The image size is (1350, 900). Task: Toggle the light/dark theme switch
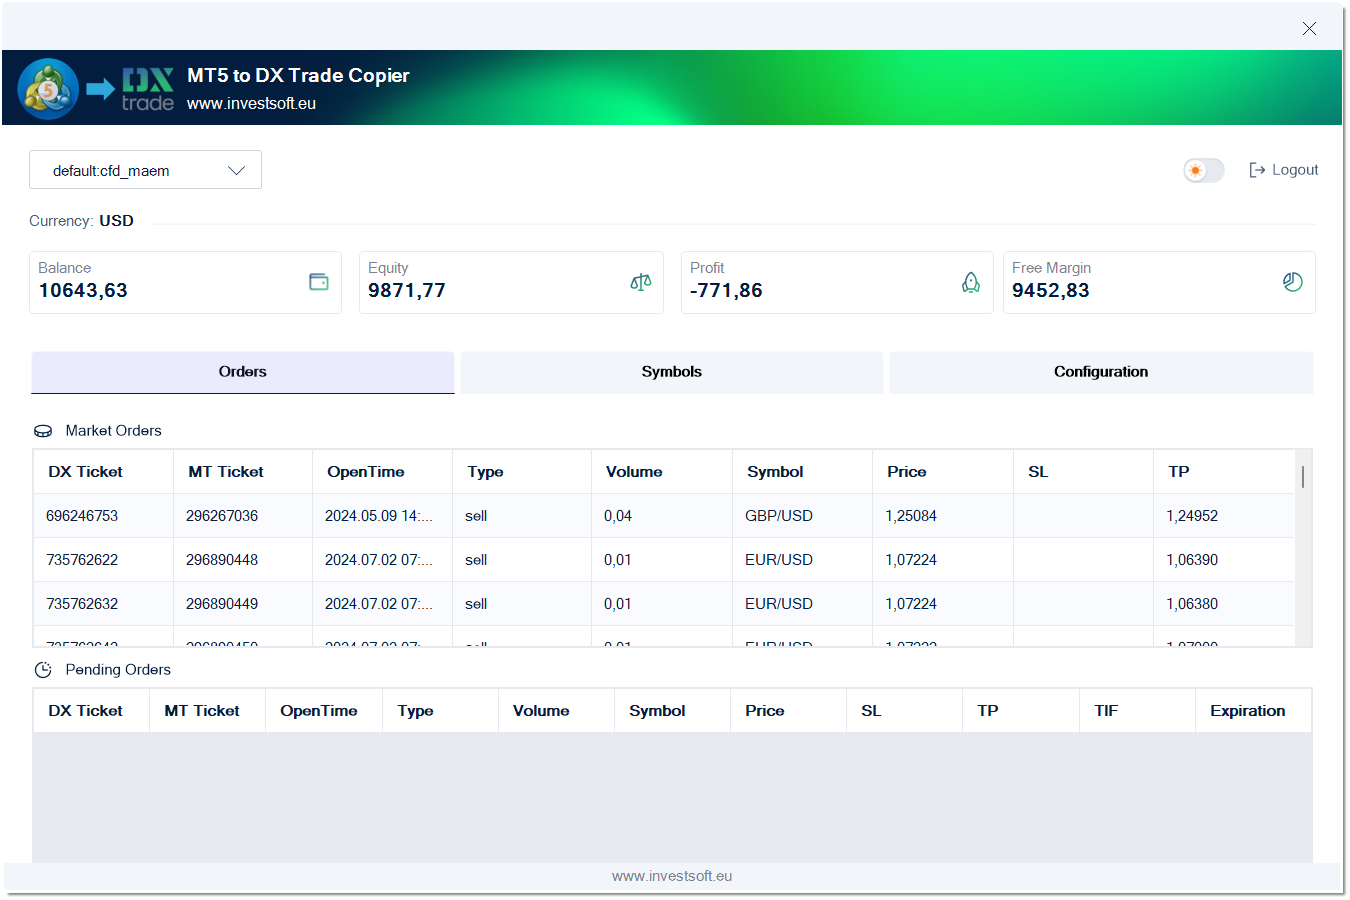1204,170
